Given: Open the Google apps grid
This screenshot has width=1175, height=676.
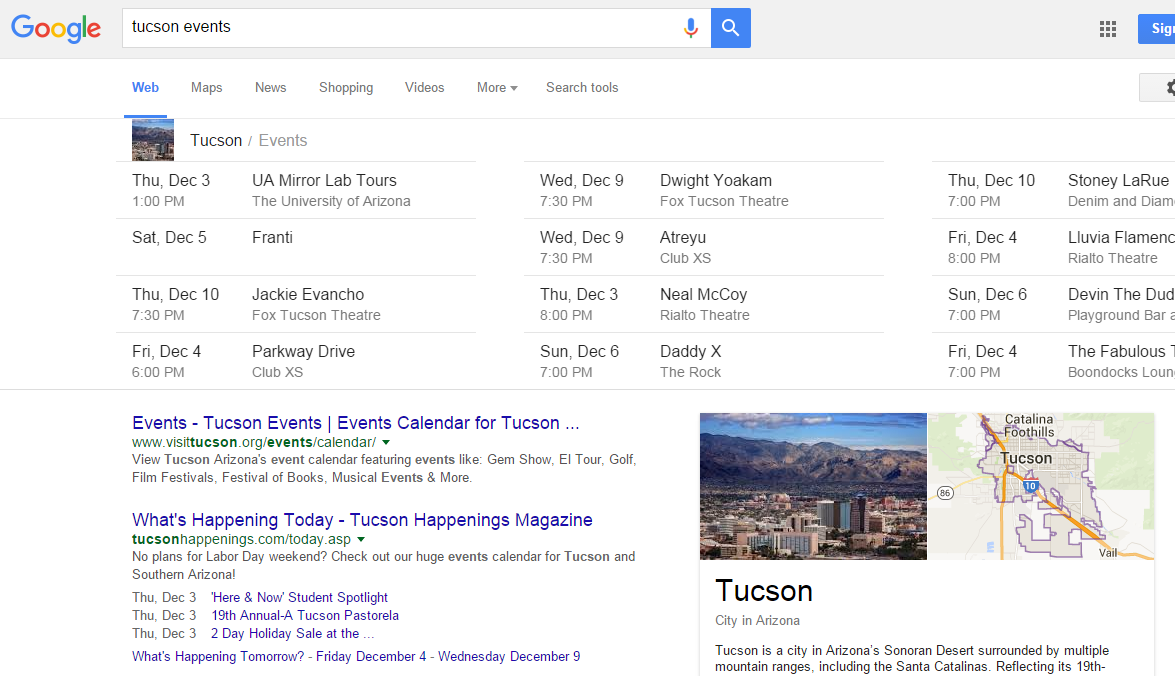Looking at the screenshot, I should click(1108, 29).
